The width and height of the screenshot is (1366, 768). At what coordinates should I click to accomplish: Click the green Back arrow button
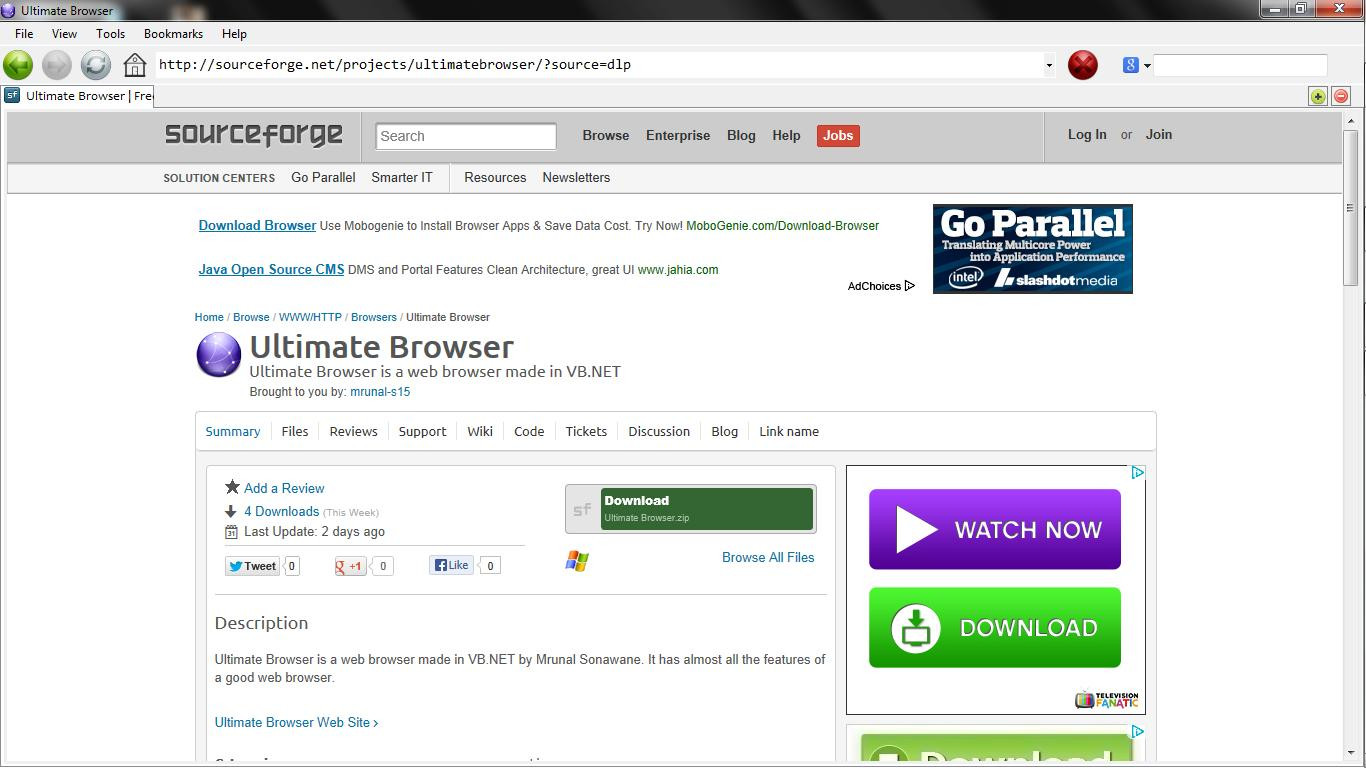point(18,65)
